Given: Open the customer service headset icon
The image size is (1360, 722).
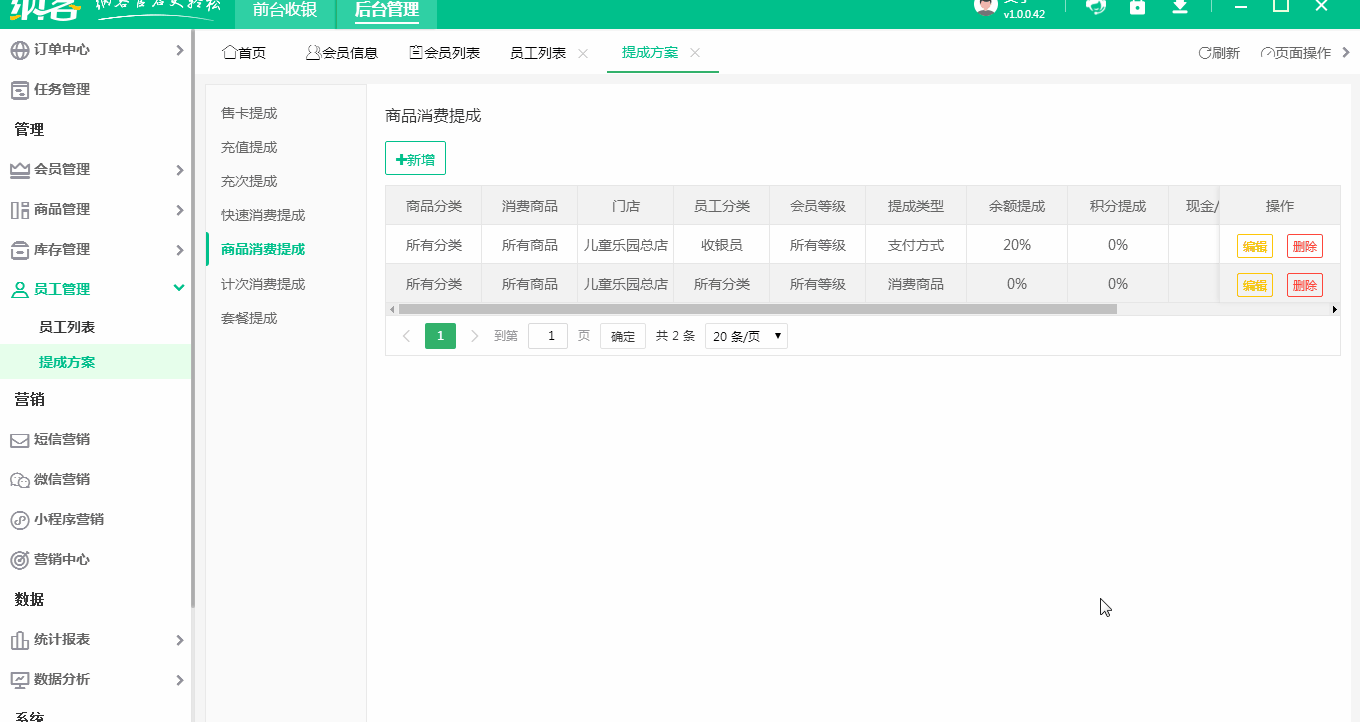Looking at the screenshot, I should point(1096,7).
